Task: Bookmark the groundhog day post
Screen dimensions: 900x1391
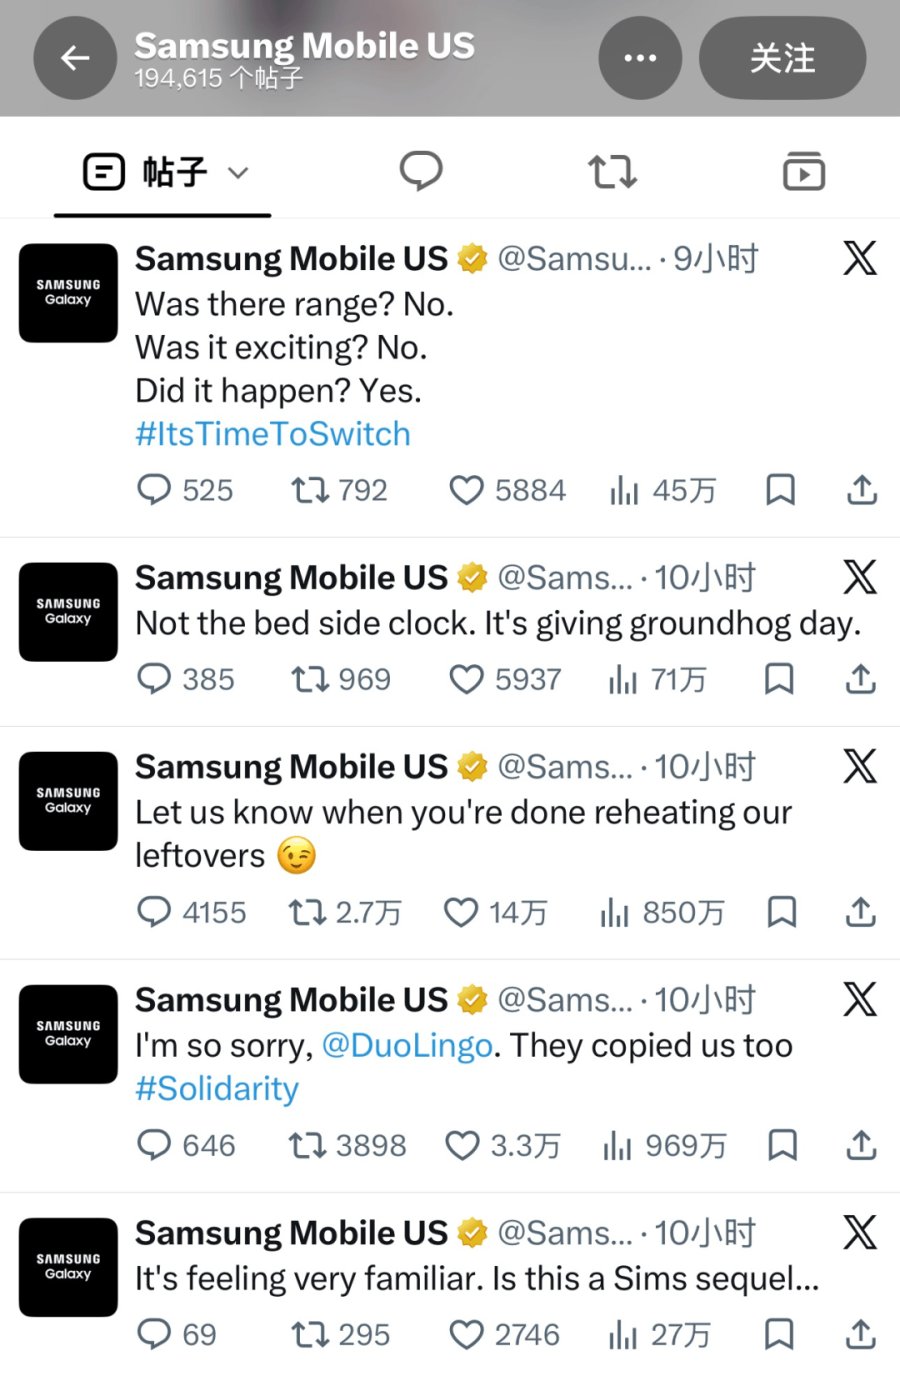Action: (x=779, y=679)
